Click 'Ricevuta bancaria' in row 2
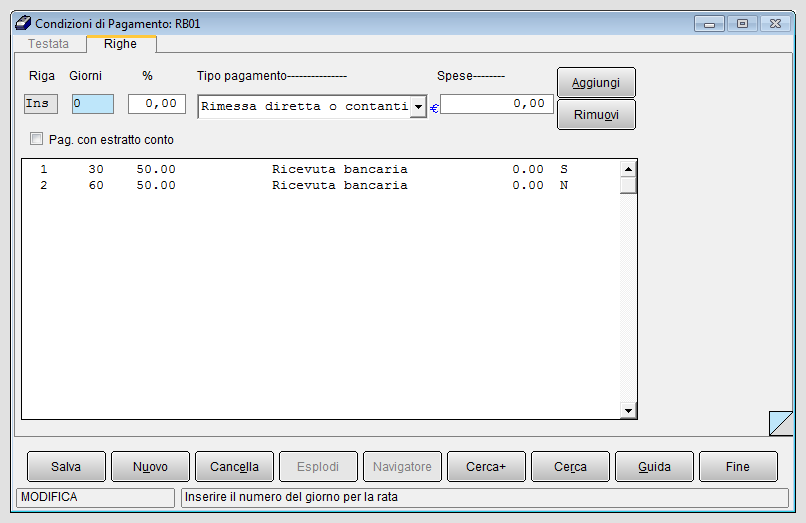This screenshot has width=806, height=523. (340, 185)
